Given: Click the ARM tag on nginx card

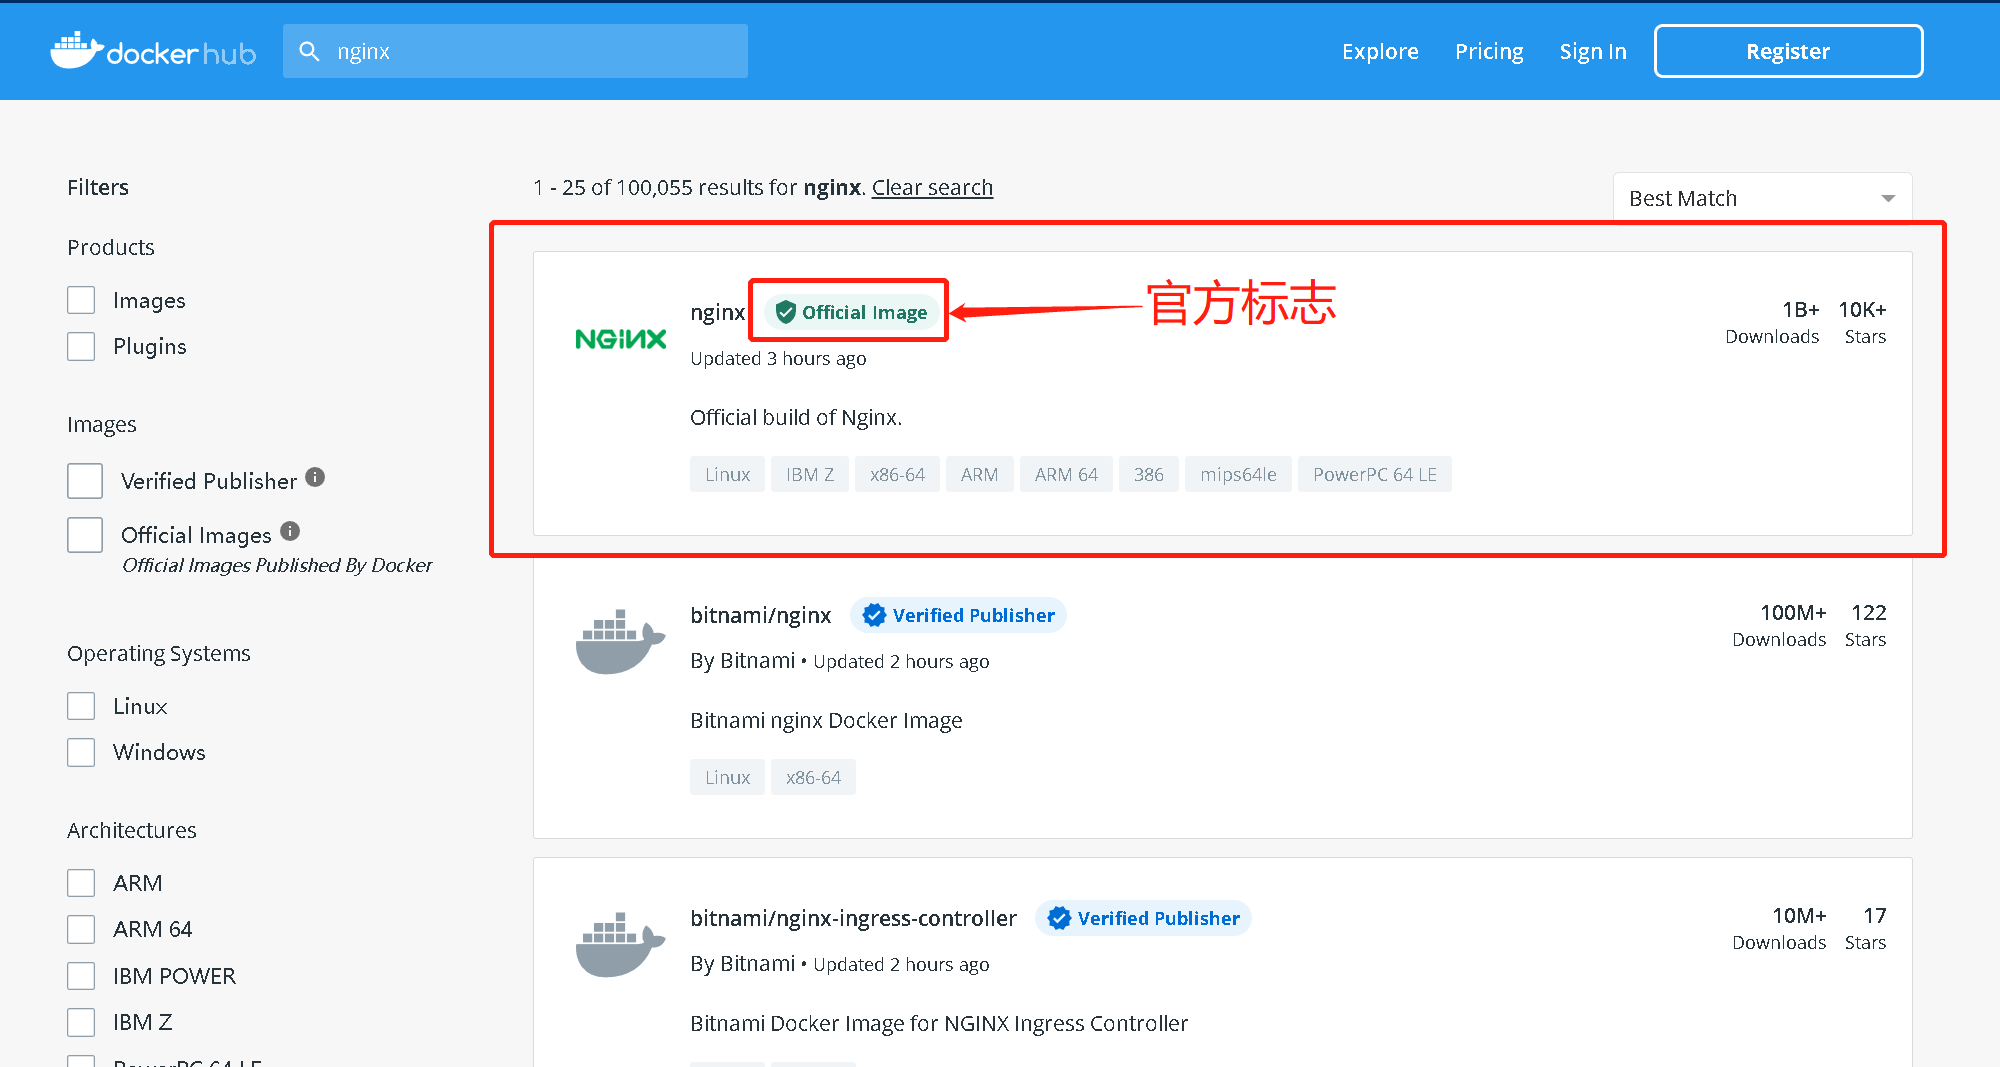Looking at the screenshot, I should point(979,474).
